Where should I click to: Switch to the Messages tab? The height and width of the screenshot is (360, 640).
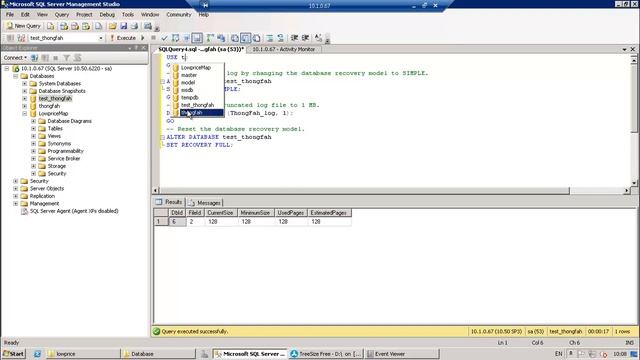point(205,202)
